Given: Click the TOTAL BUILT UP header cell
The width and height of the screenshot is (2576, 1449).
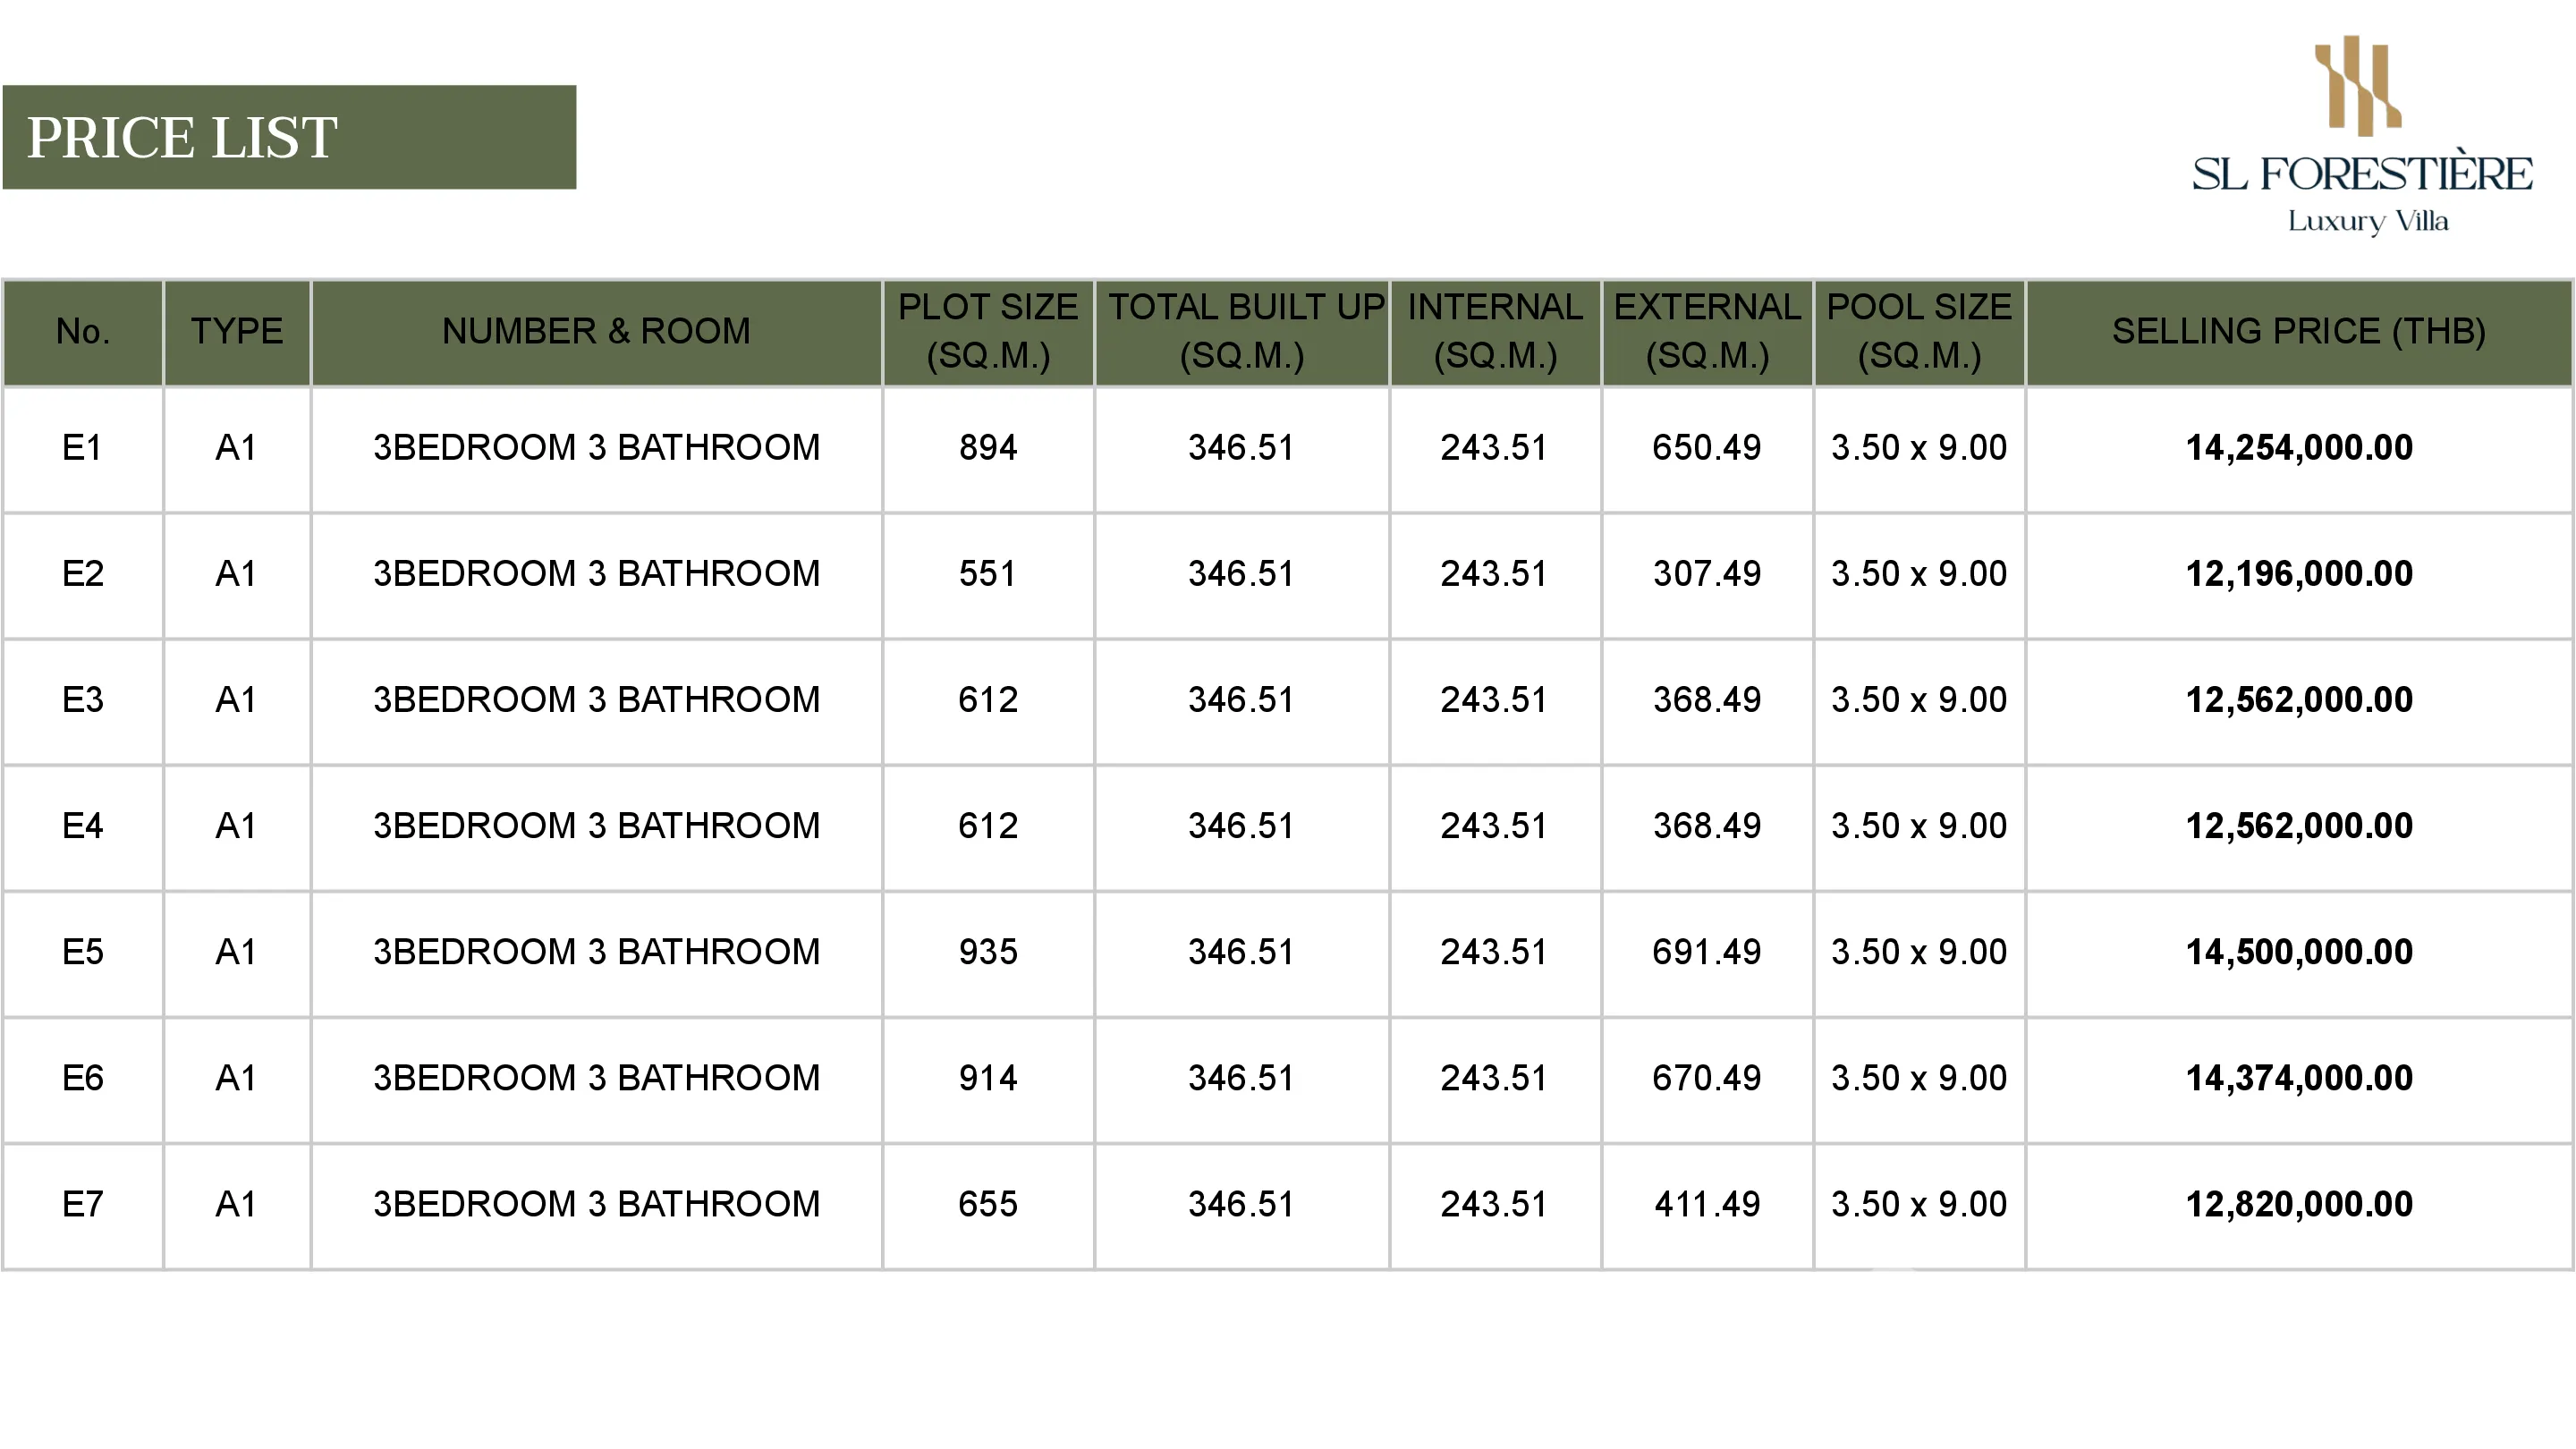Looking at the screenshot, I should coord(1242,331).
